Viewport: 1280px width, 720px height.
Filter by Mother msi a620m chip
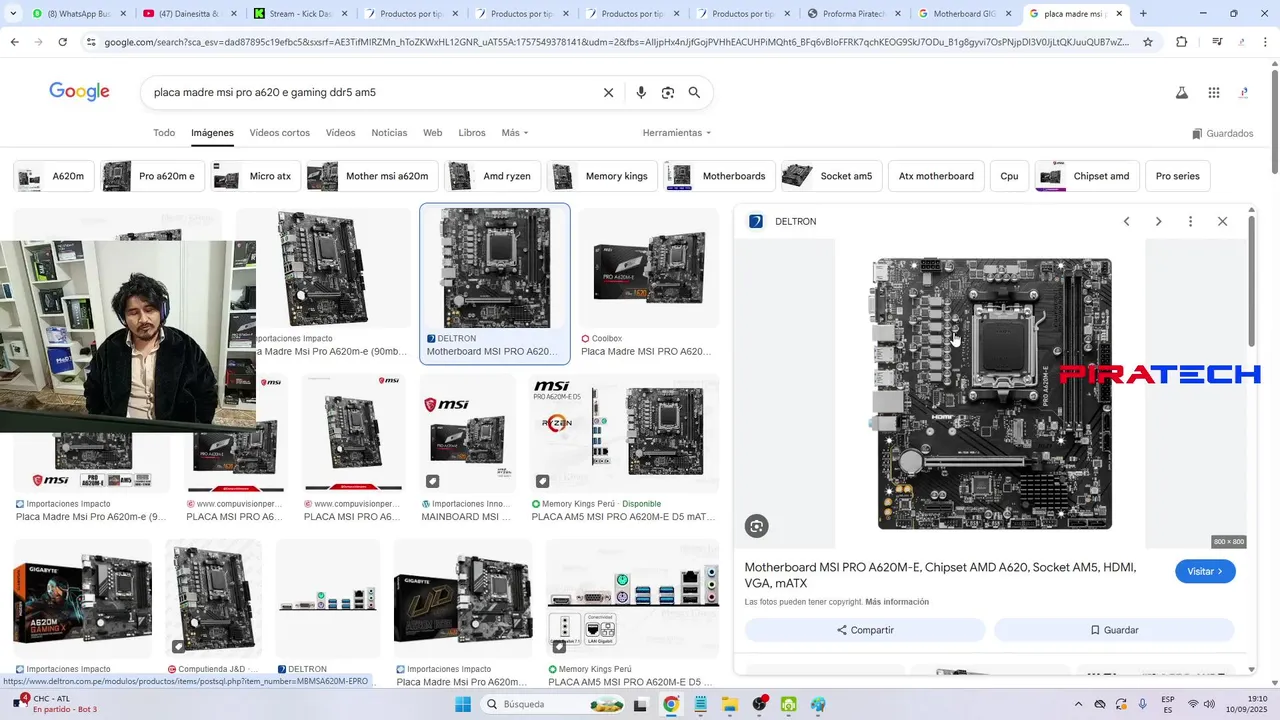pos(372,176)
